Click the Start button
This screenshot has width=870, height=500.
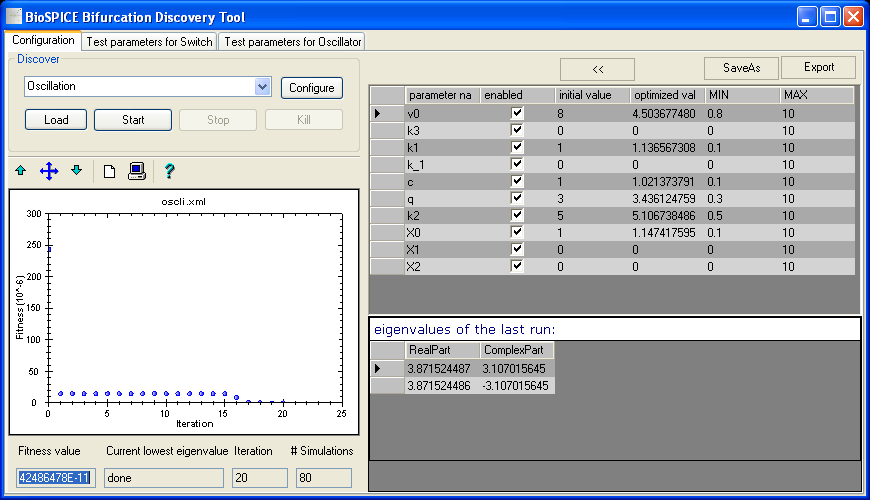pos(133,120)
